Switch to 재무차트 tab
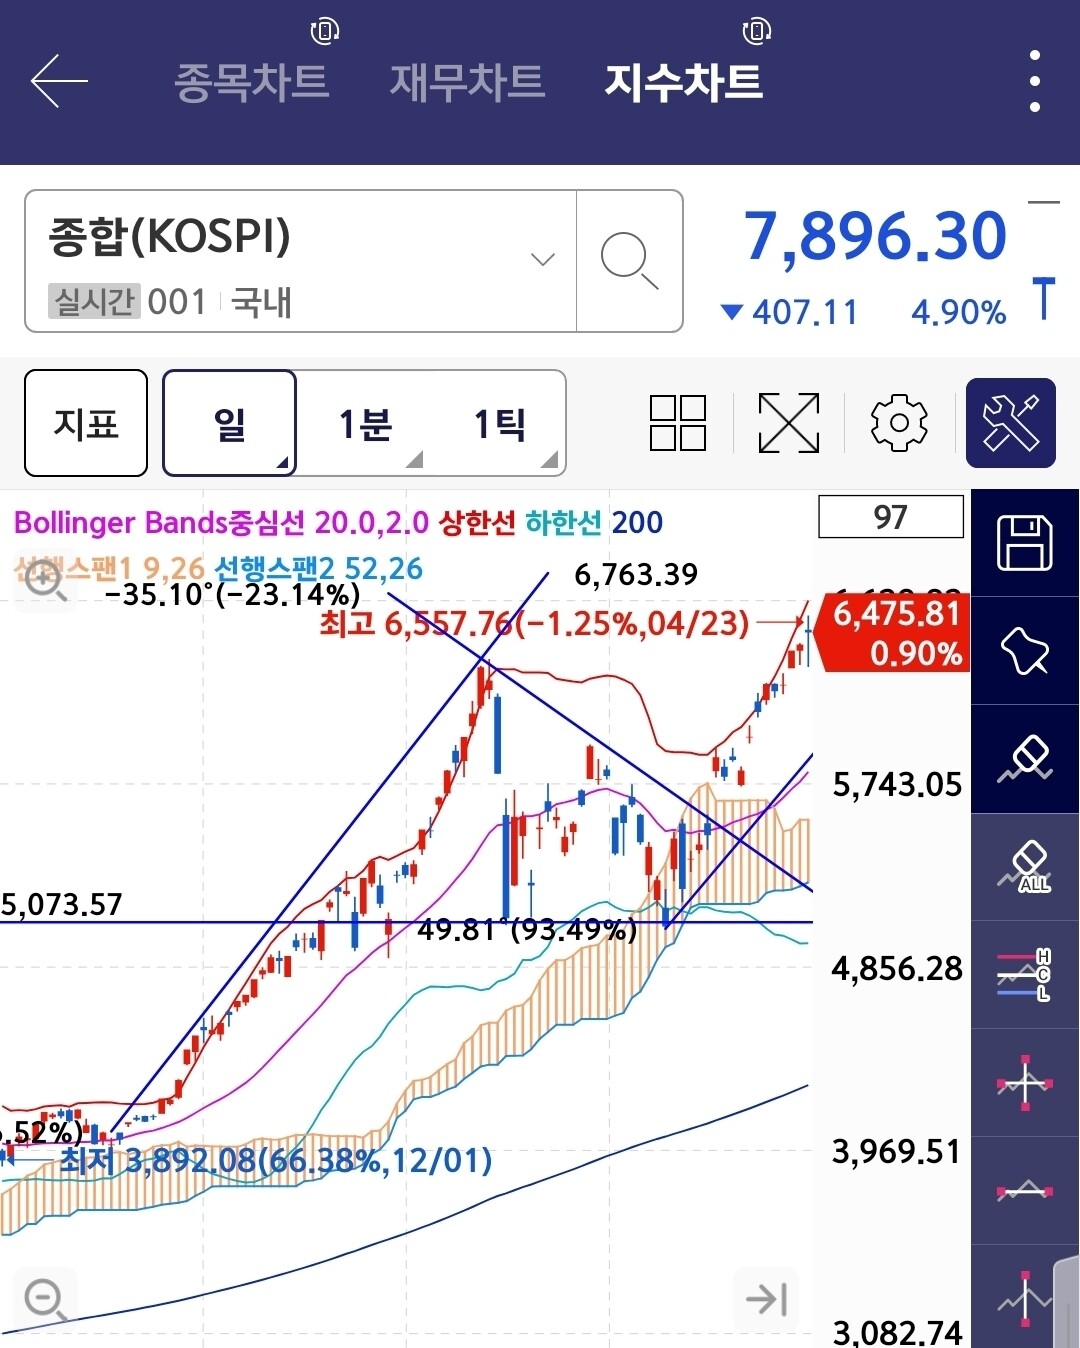The width and height of the screenshot is (1080, 1348). click(467, 82)
